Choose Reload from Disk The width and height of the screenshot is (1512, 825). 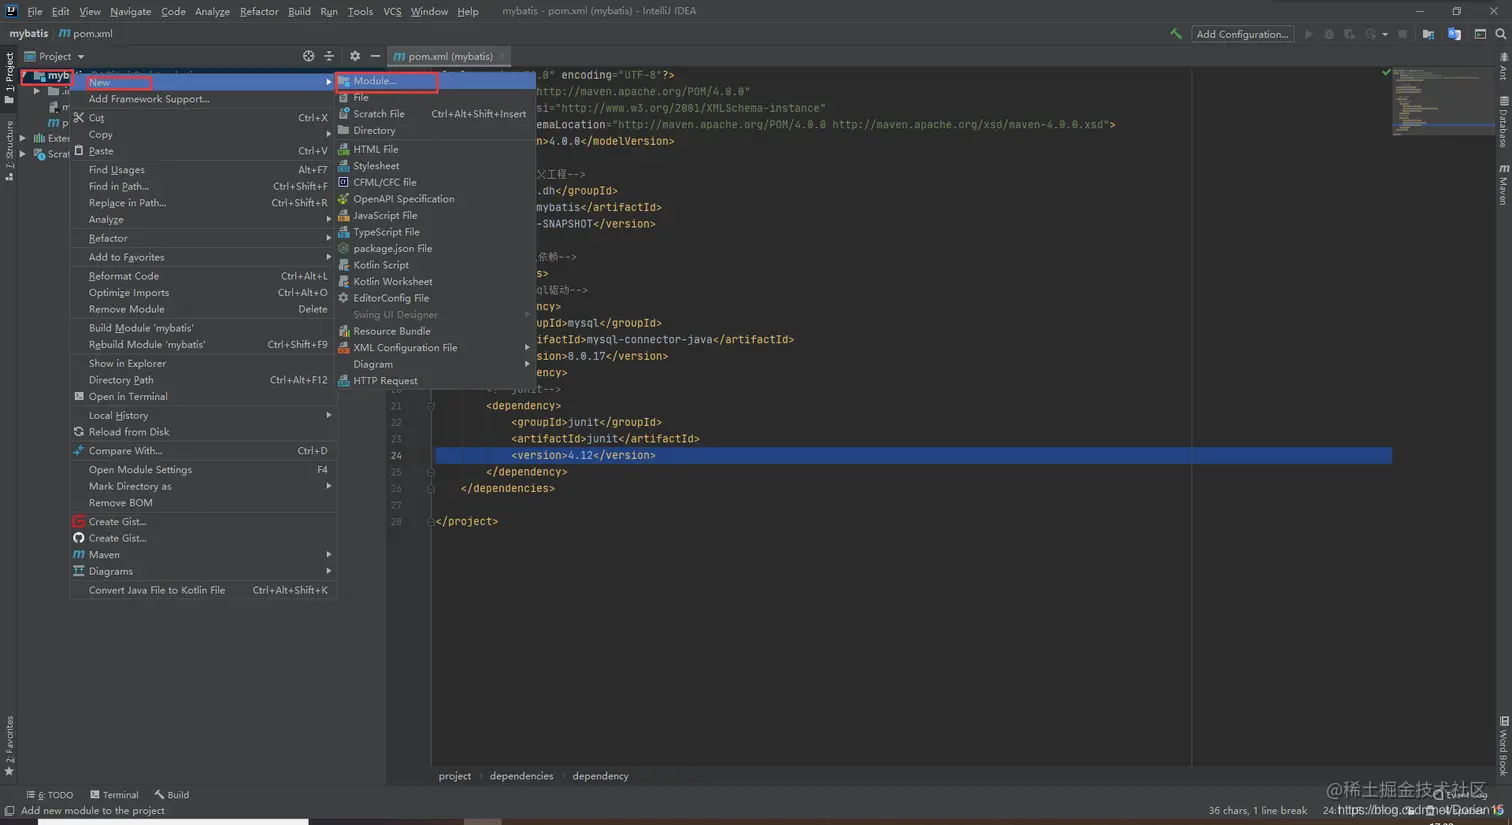203,432
